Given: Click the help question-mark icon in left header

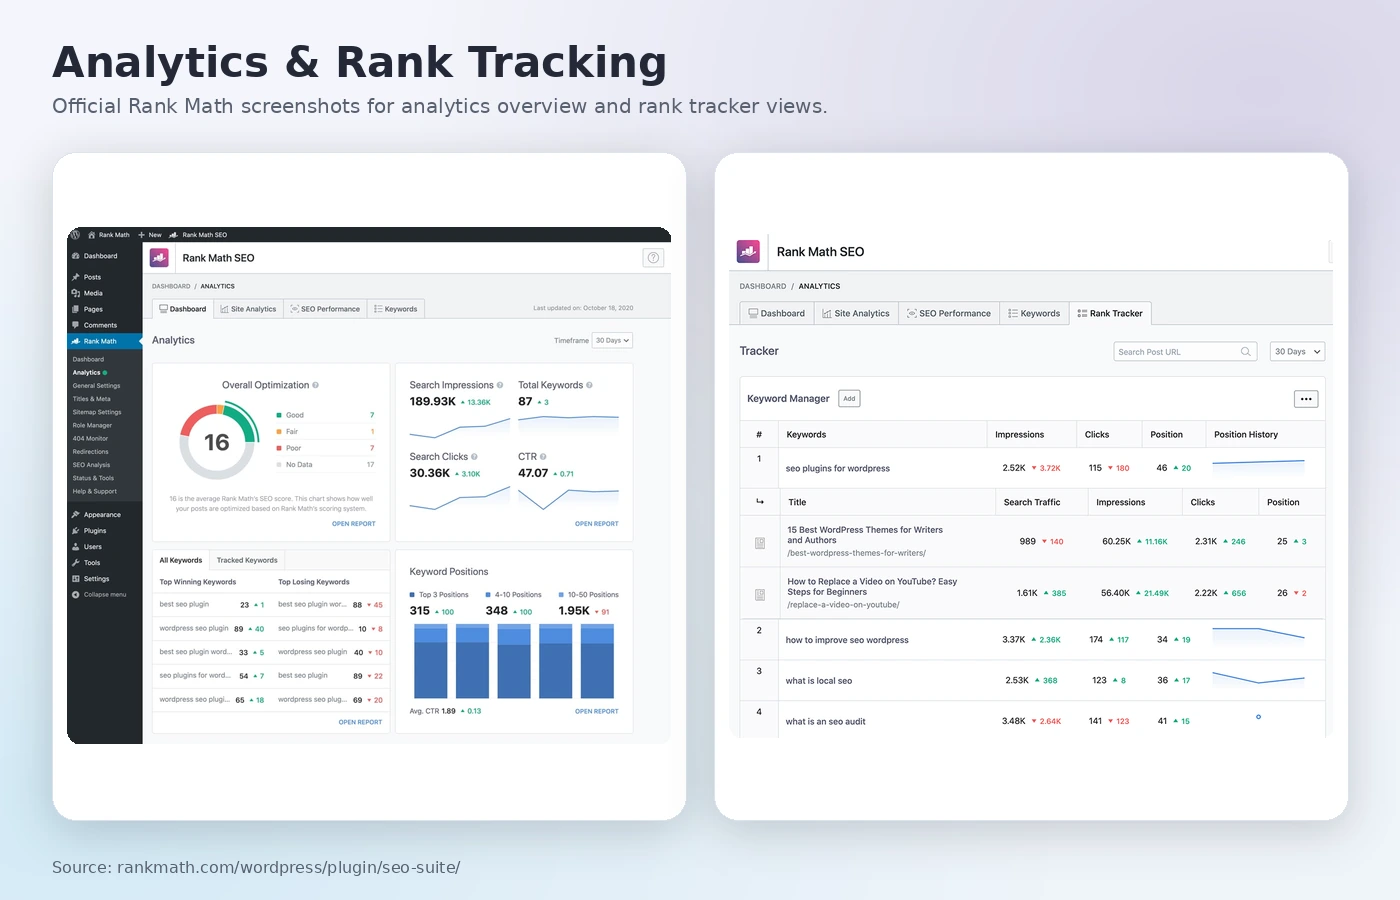Looking at the screenshot, I should point(653,258).
